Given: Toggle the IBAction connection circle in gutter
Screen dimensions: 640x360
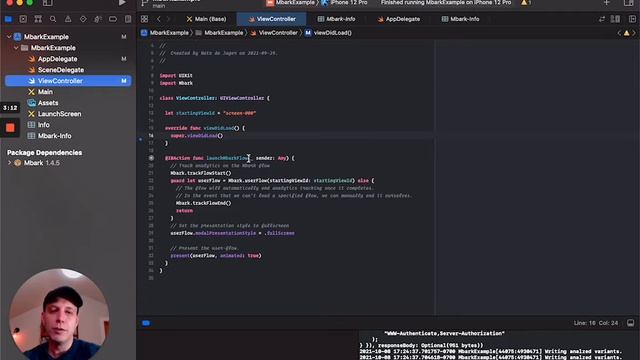Looking at the screenshot, I should (151, 158).
